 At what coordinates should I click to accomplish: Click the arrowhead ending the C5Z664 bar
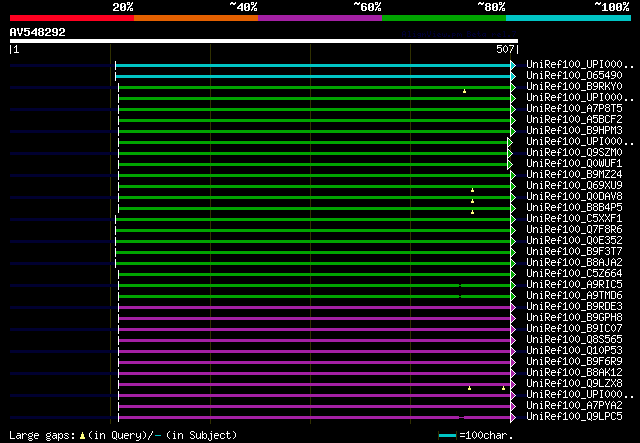(x=513, y=275)
